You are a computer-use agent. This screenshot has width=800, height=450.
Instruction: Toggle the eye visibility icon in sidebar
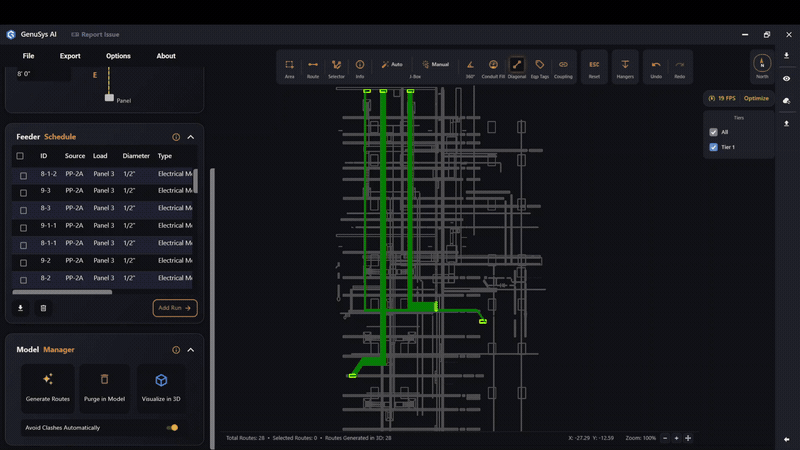787,79
